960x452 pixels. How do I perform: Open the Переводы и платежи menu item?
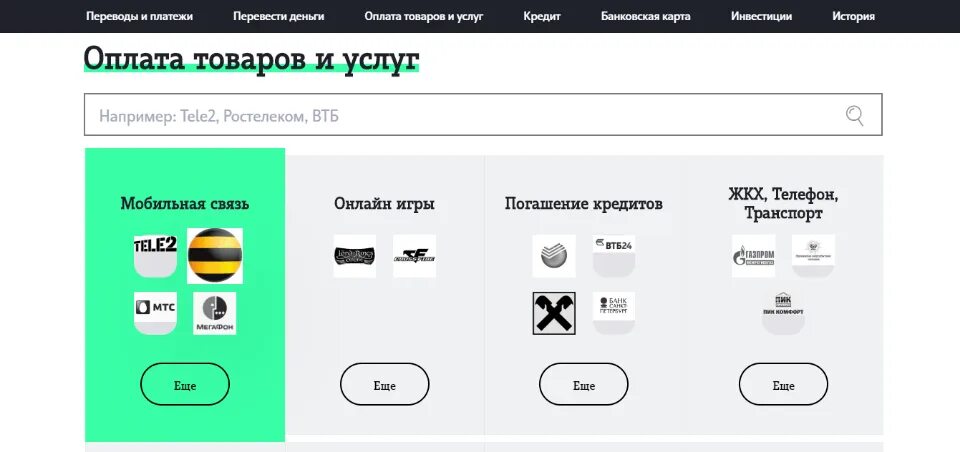click(x=139, y=17)
